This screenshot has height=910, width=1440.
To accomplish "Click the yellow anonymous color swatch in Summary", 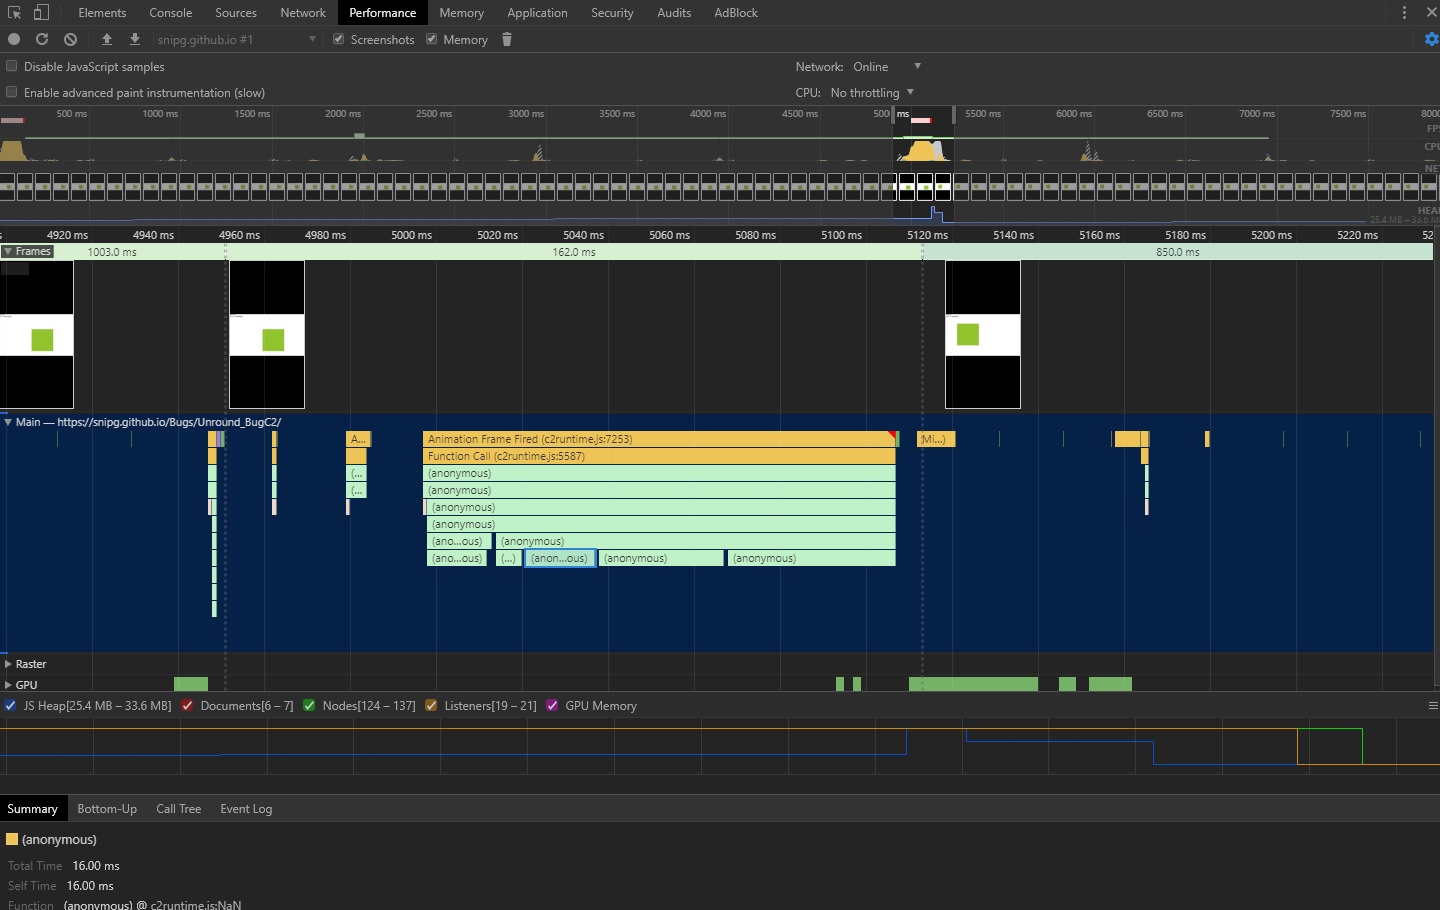I will point(12,840).
